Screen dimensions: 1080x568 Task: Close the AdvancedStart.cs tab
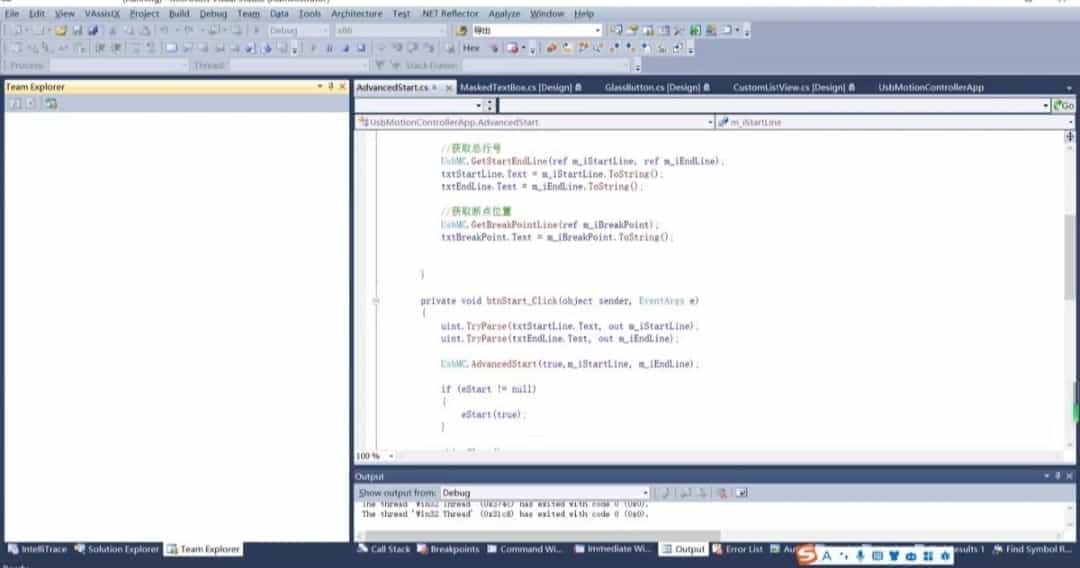(447, 88)
